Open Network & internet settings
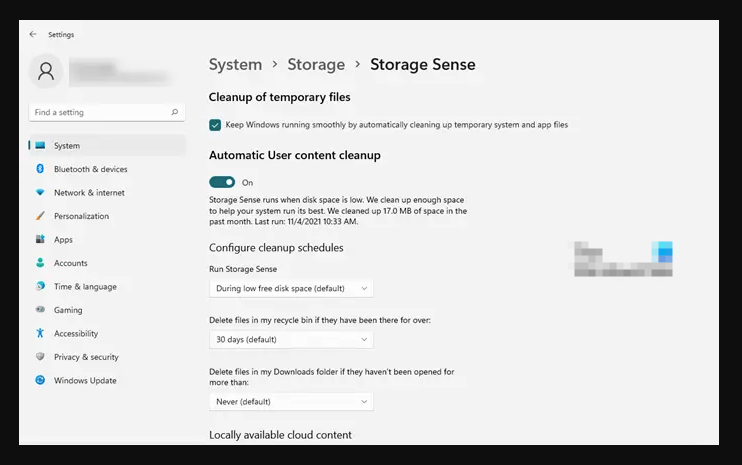Viewport: 742px width, 465px height. coord(107,193)
